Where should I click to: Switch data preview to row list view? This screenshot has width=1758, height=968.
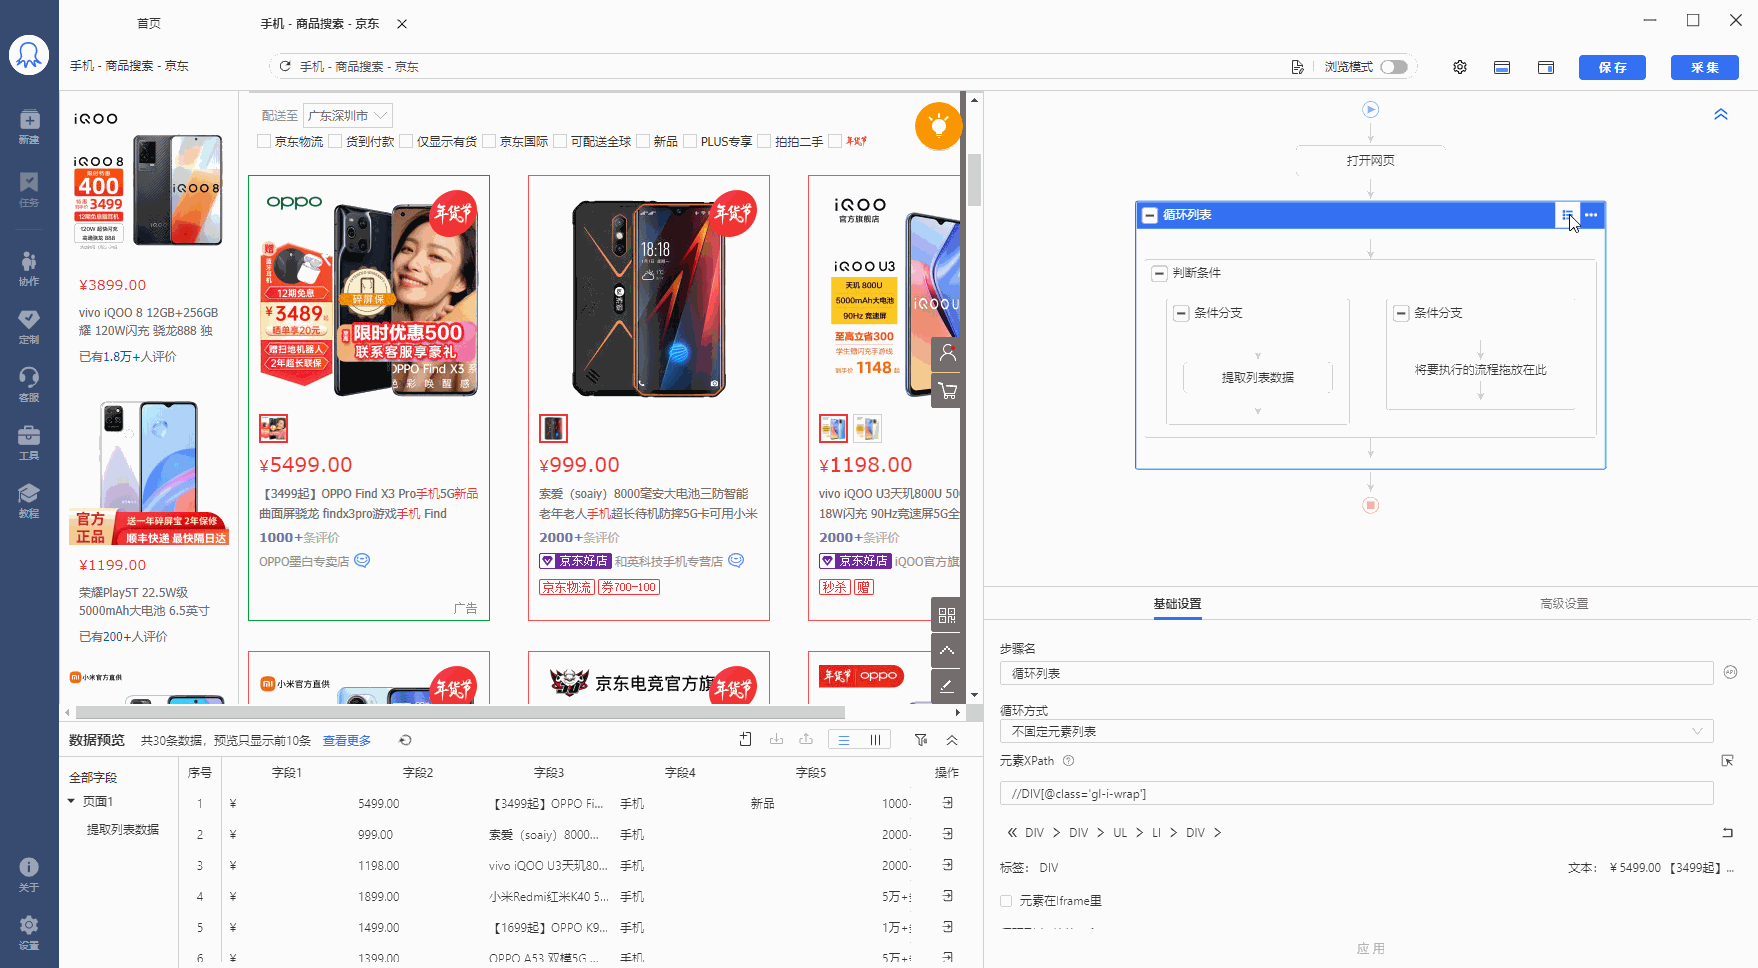click(844, 740)
